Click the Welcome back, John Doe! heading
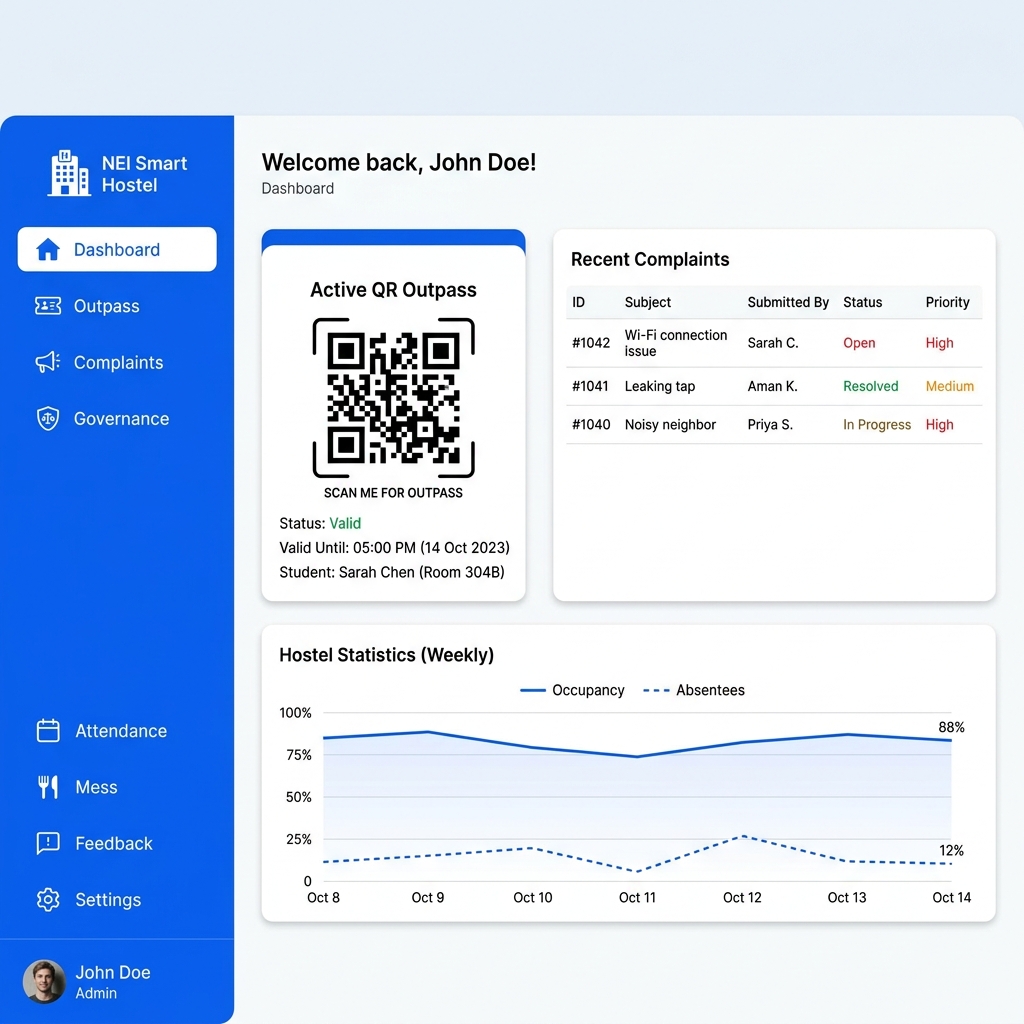This screenshot has width=1024, height=1024. tap(398, 162)
